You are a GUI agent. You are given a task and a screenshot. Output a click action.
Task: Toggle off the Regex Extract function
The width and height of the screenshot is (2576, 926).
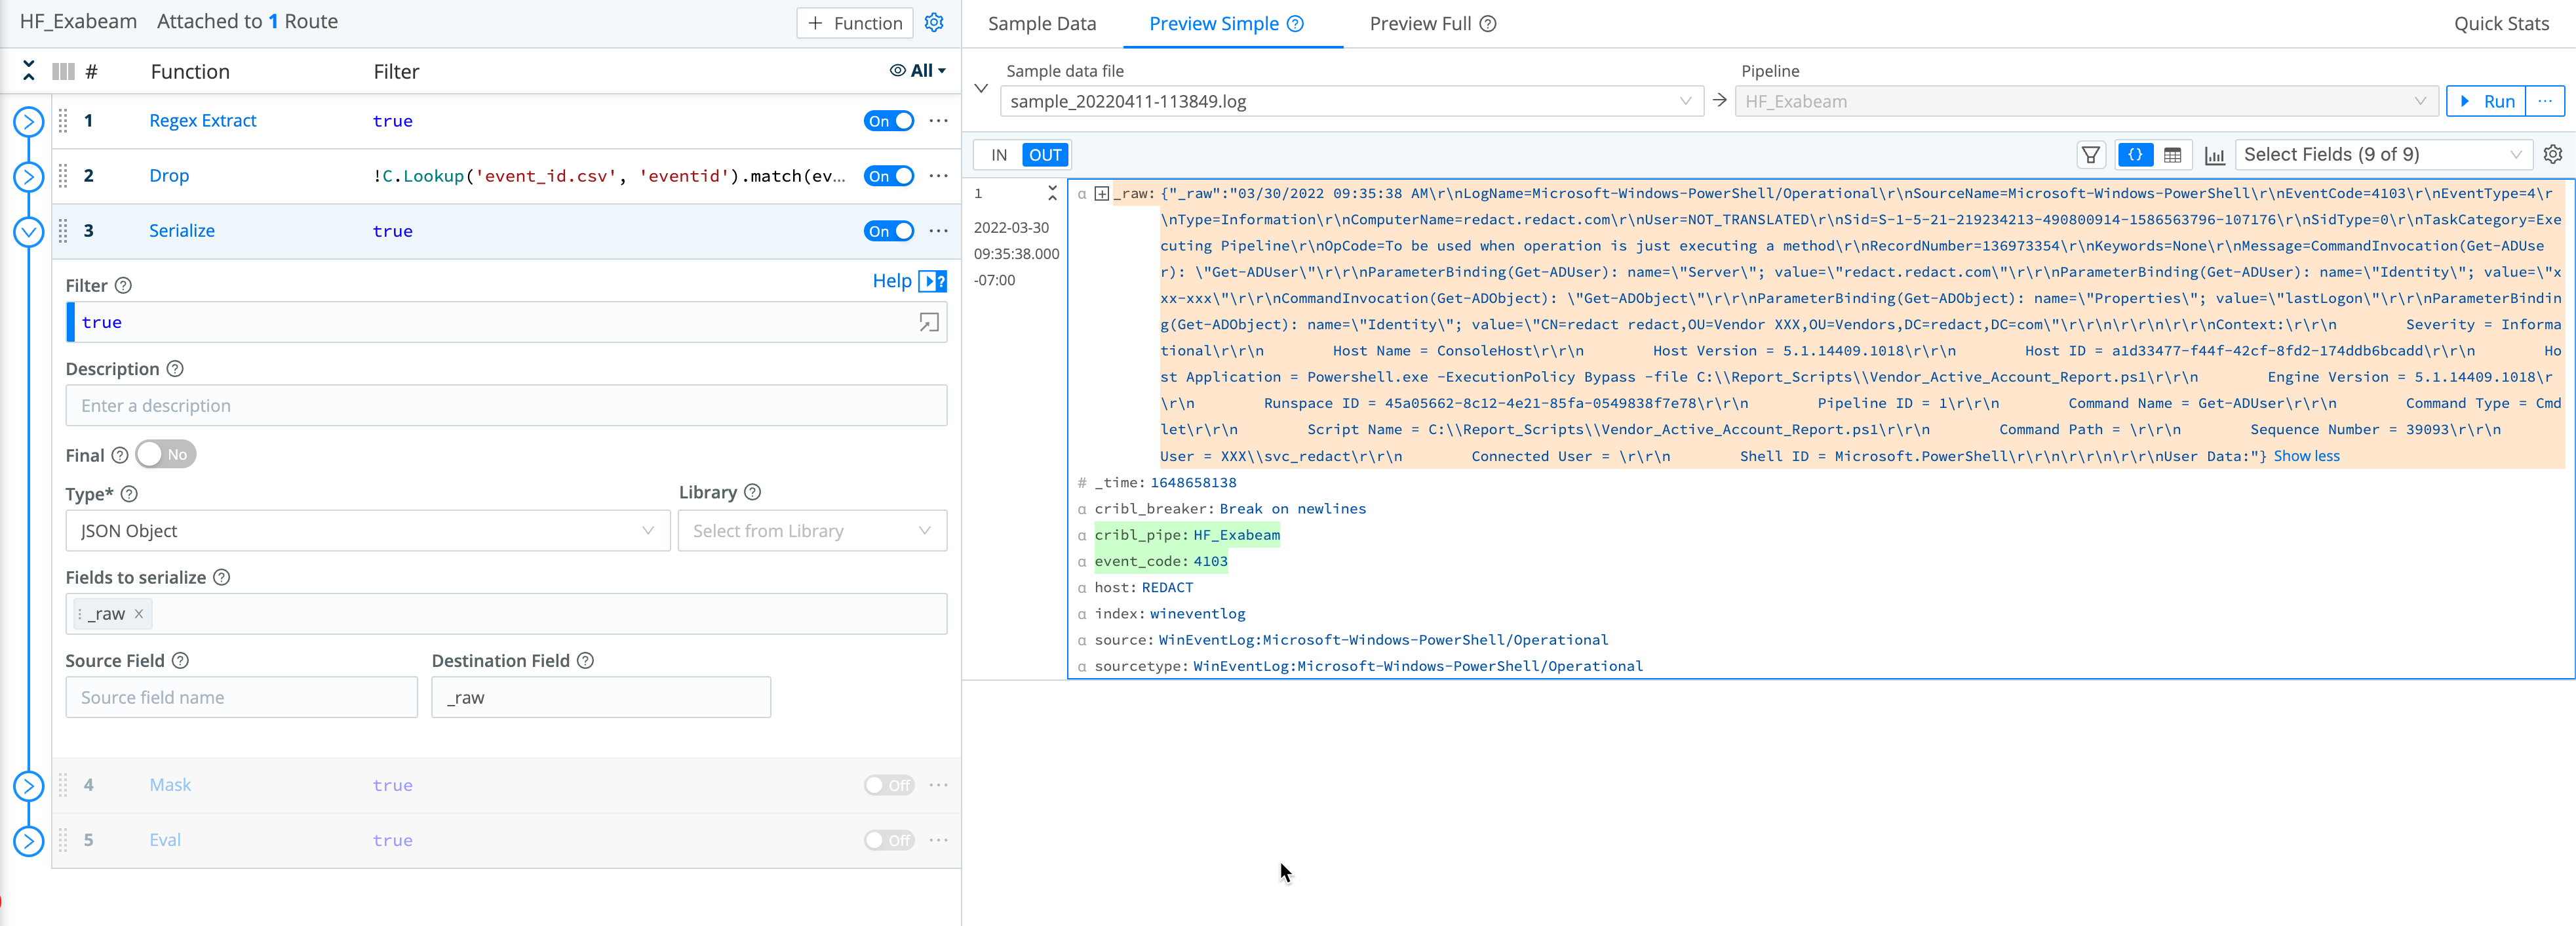click(x=888, y=121)
